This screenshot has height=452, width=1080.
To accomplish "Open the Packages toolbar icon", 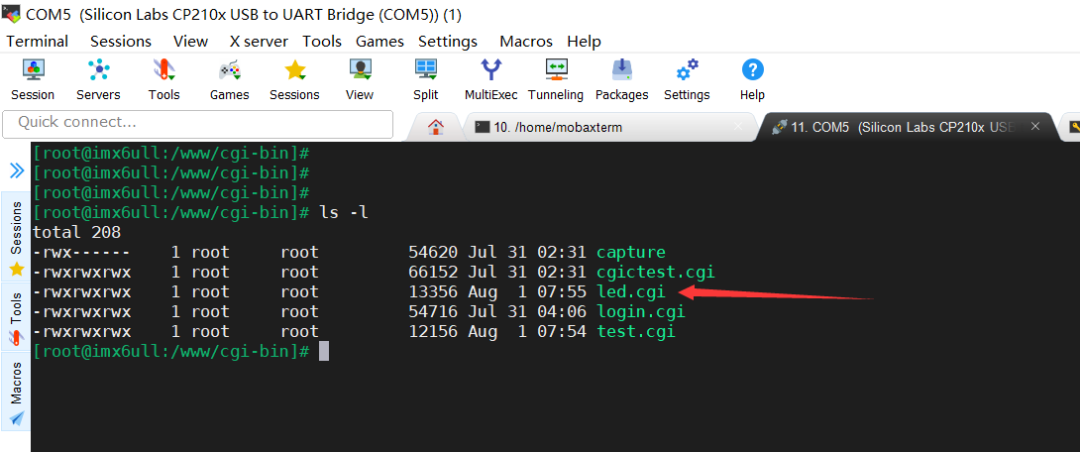I will click(621, 71).
